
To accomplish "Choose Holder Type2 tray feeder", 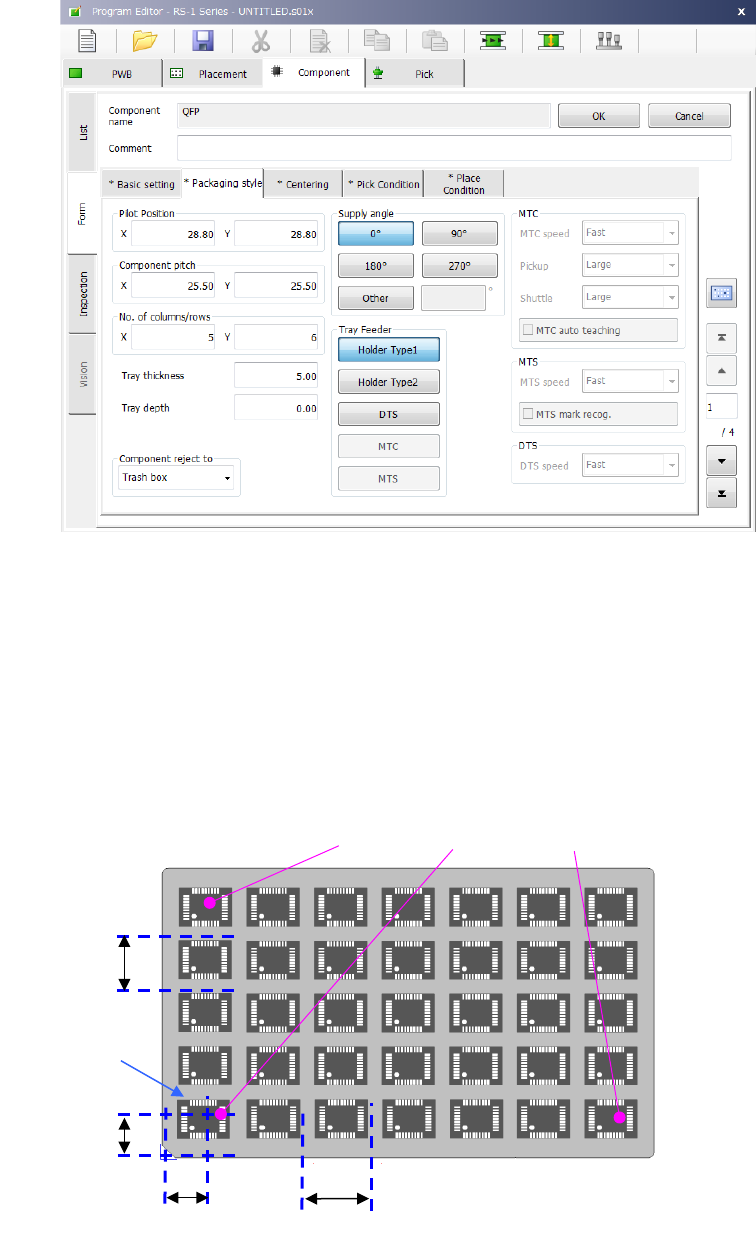I will pos(389,382).
